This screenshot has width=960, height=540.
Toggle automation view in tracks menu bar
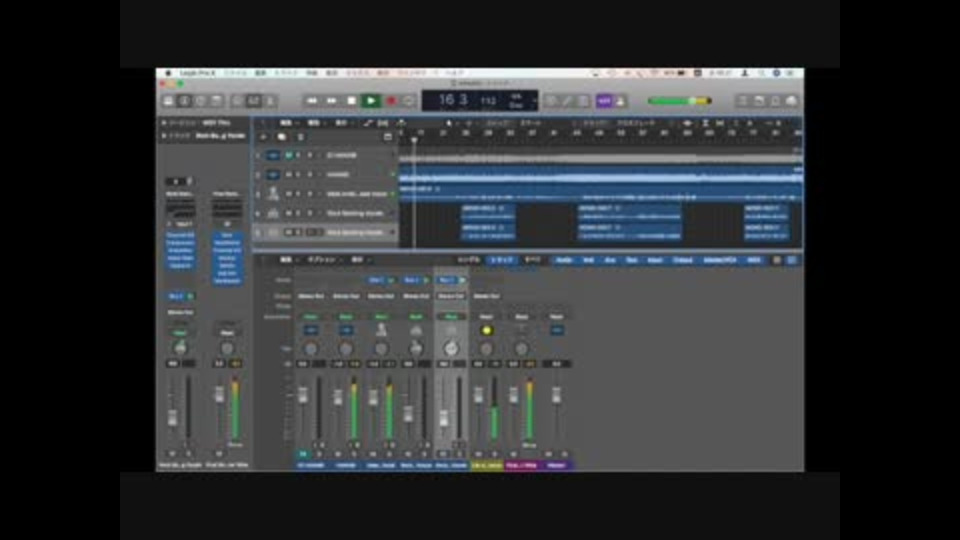(368, 123)
